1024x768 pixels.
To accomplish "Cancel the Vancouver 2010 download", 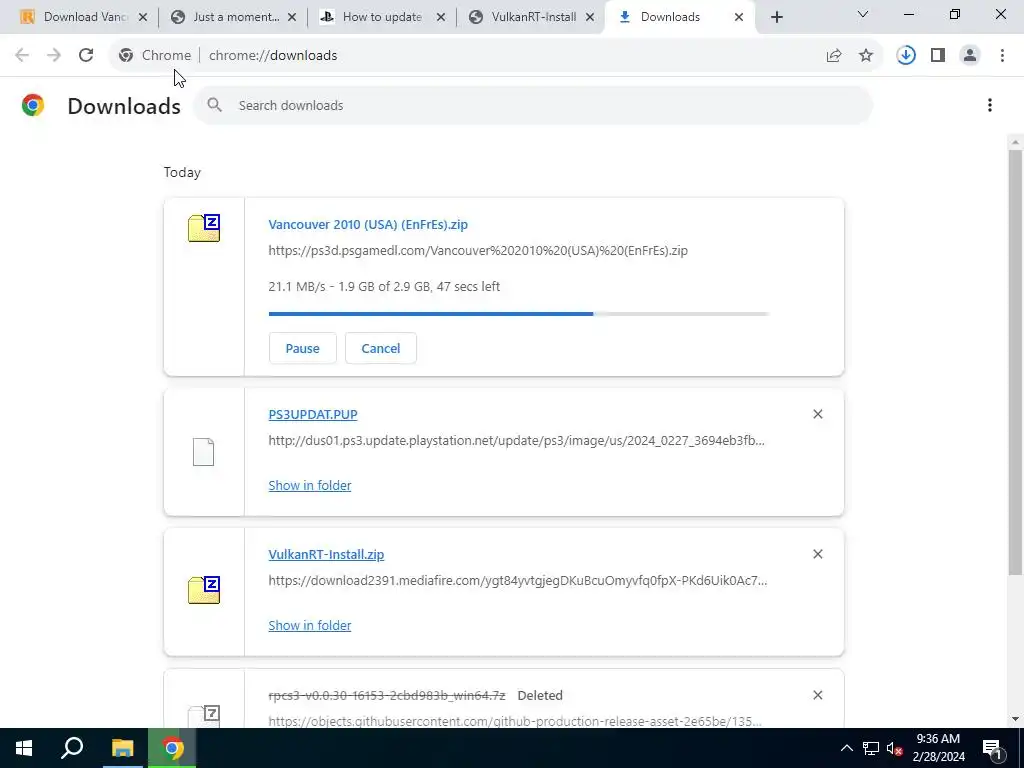I will (x=381, y=348).
